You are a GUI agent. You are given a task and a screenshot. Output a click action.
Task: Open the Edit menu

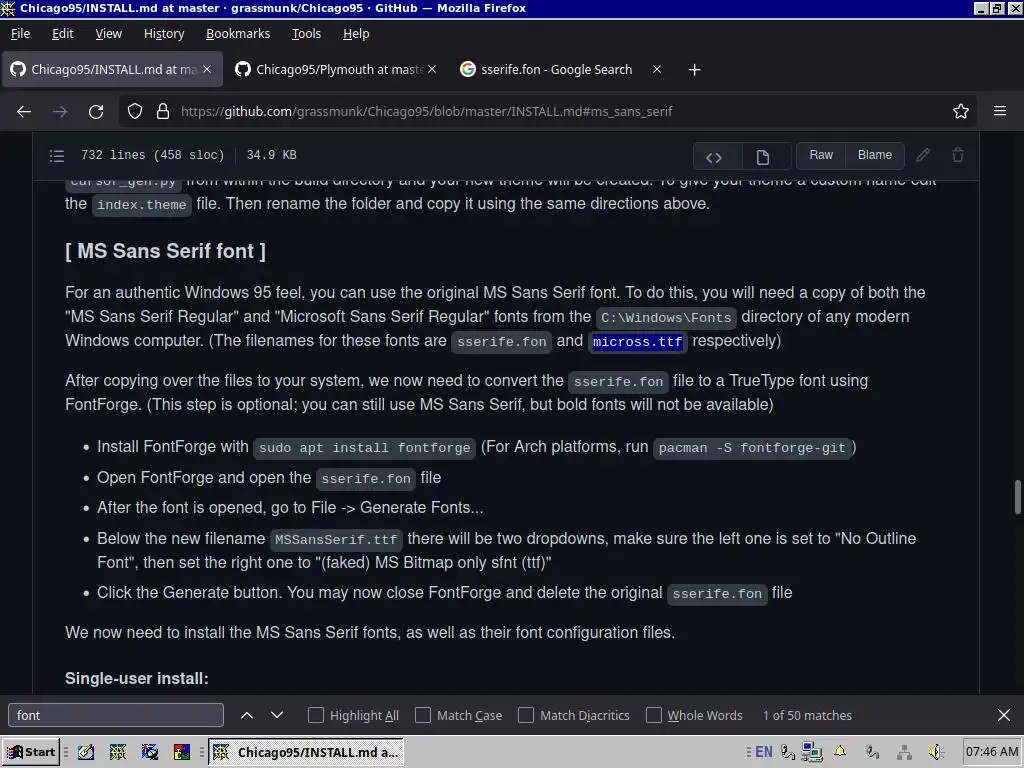[x=63, y=33]
